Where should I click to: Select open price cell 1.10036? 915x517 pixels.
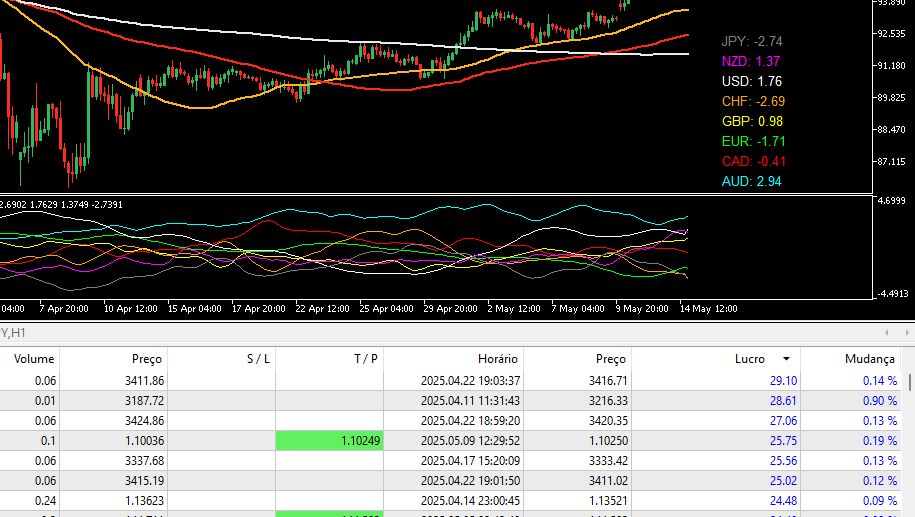145,441
